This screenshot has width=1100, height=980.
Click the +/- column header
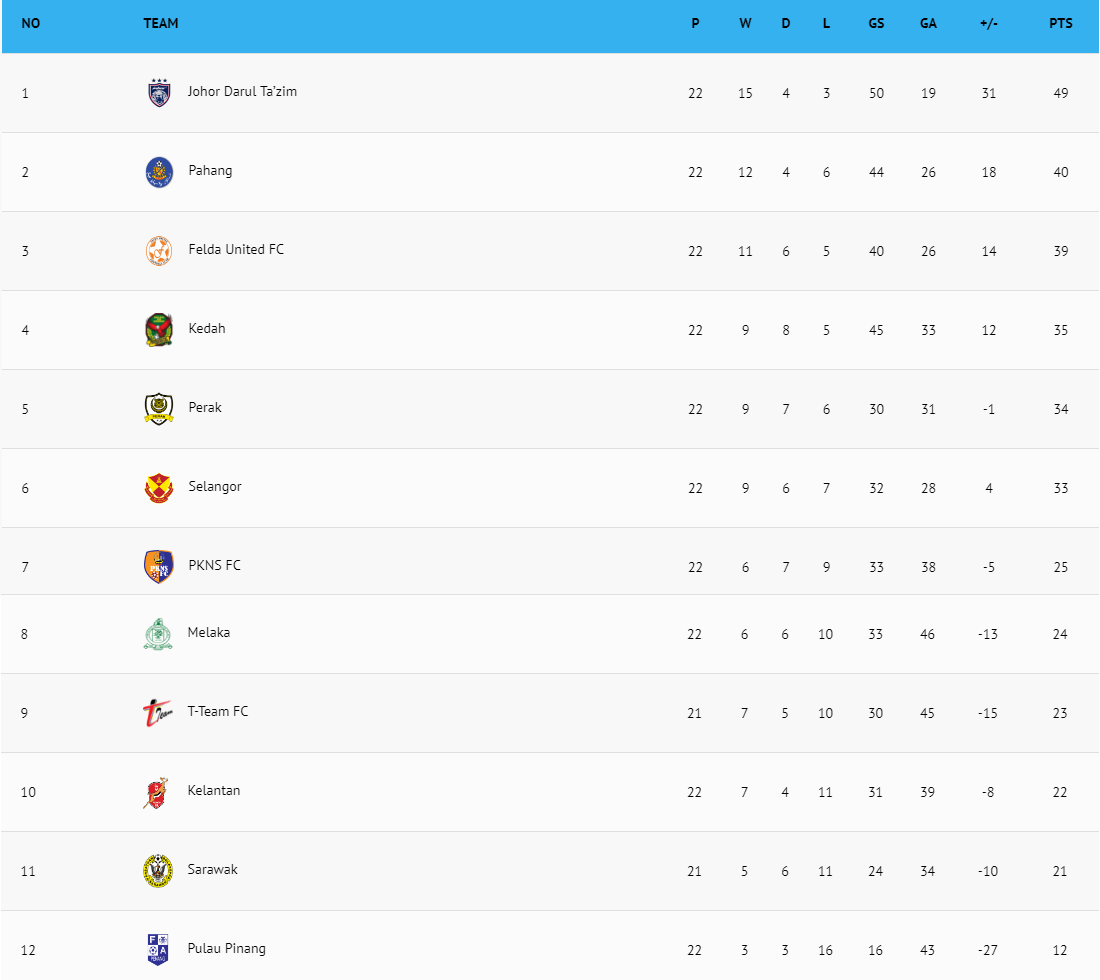[x=988, y=24]
